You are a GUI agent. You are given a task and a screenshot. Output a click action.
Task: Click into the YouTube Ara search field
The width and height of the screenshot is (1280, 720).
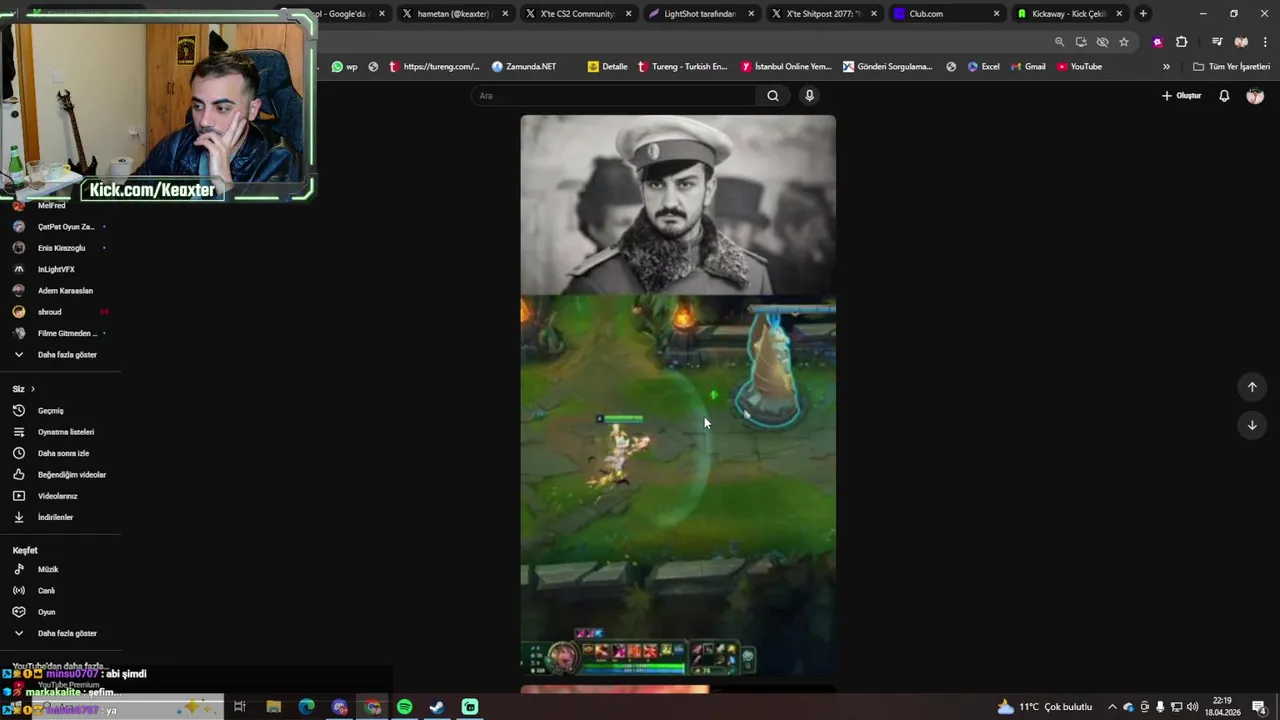615,96
